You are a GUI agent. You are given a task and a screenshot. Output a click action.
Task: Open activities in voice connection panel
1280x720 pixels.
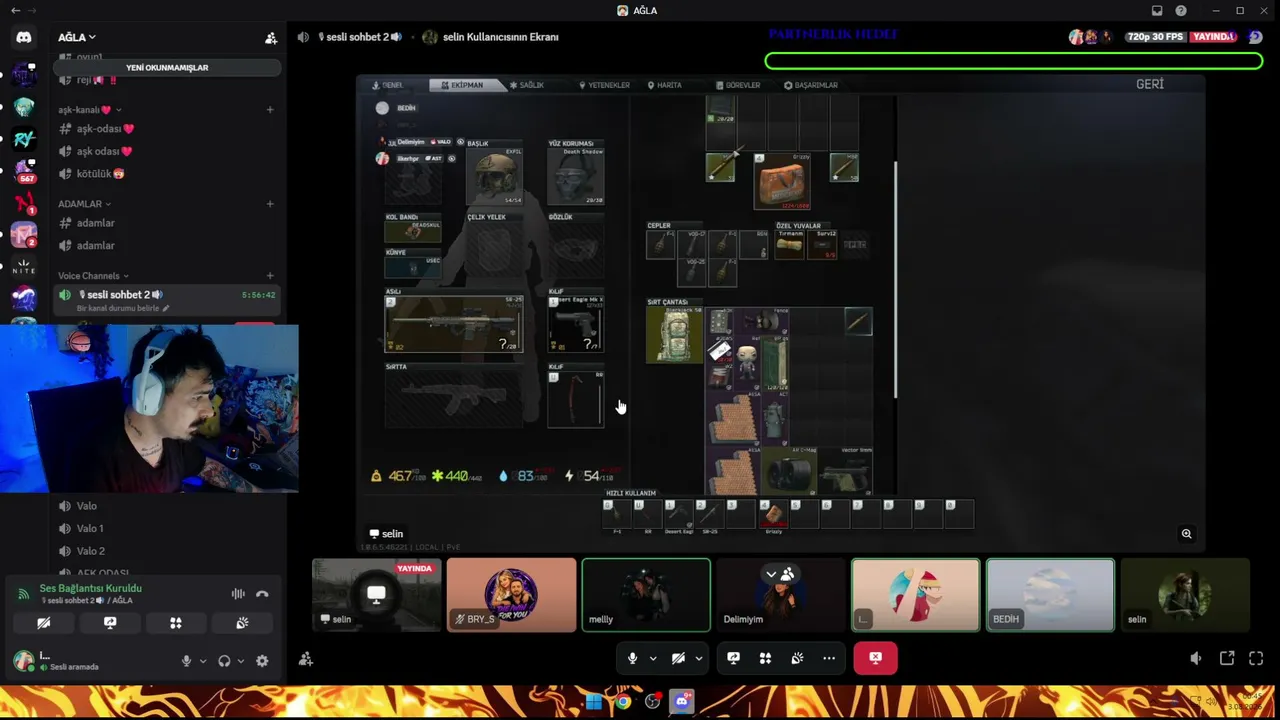click(x=176, y=623)
